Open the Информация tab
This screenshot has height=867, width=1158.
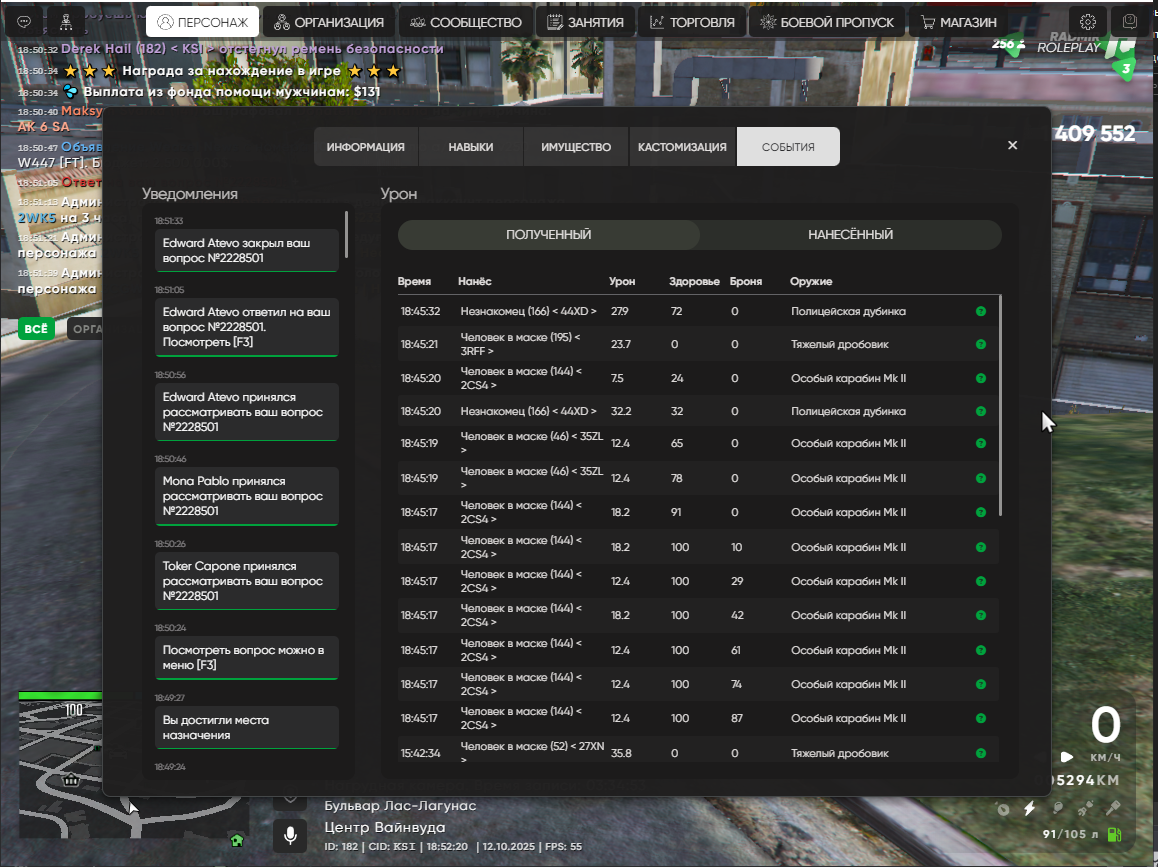point(365,147)
